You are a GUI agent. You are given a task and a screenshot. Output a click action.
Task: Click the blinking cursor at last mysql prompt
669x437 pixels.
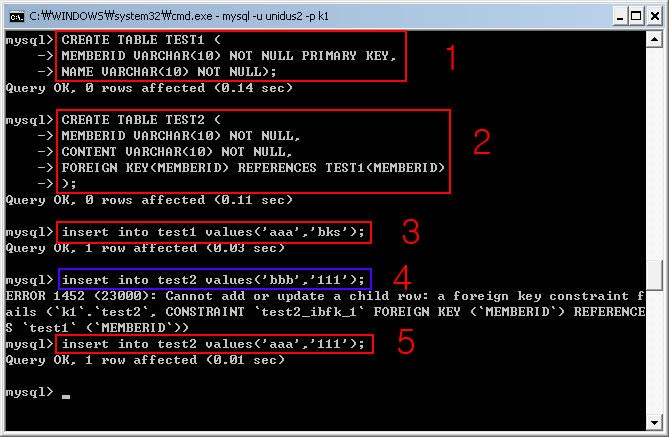coord(66,396)
